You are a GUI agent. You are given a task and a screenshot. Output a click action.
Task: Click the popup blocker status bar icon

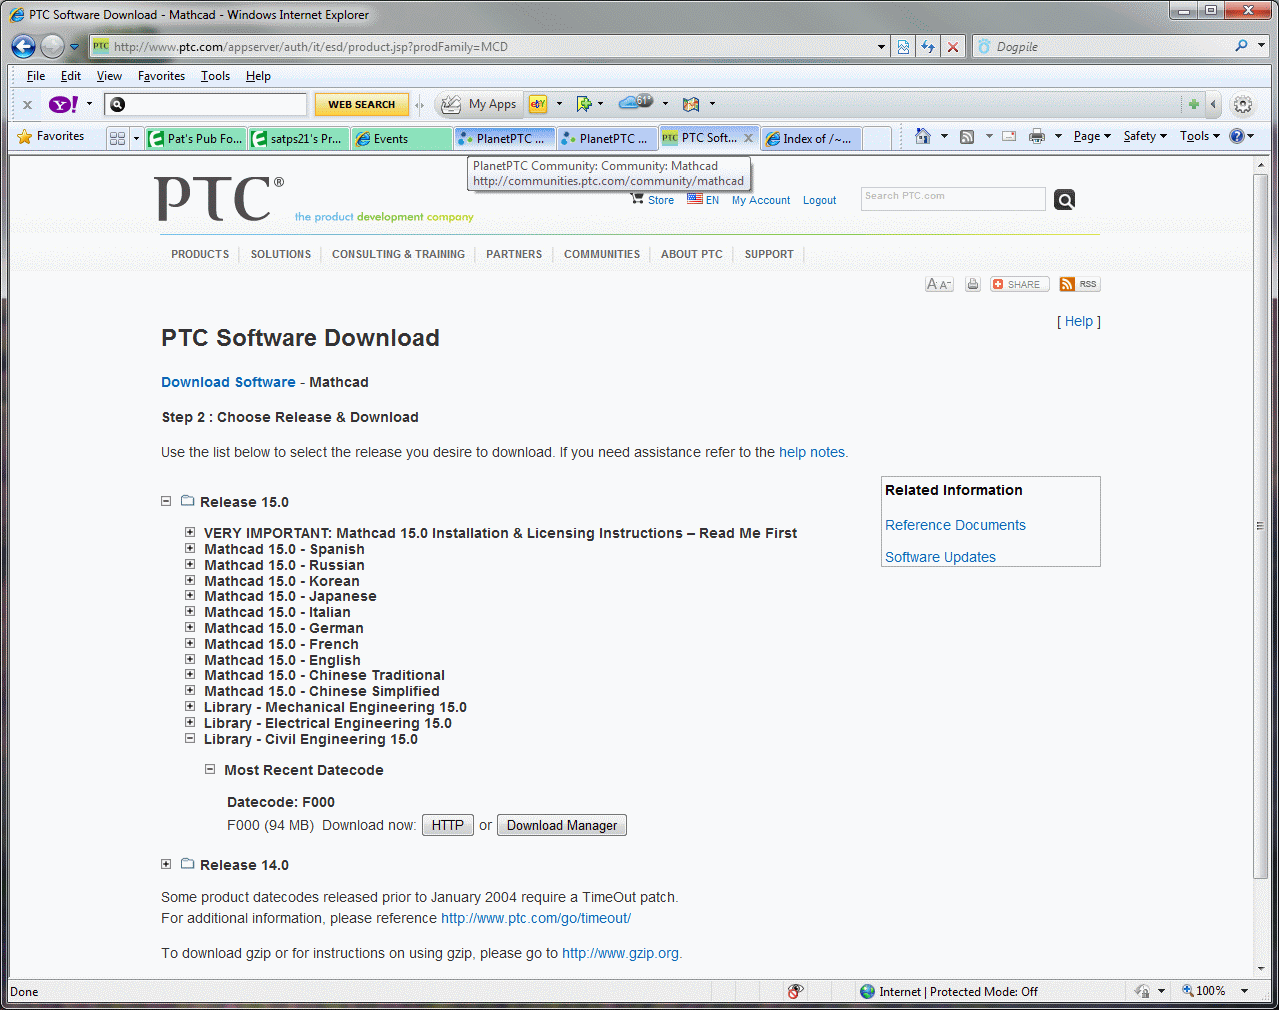pyautogui.click(x=795, y=991)
